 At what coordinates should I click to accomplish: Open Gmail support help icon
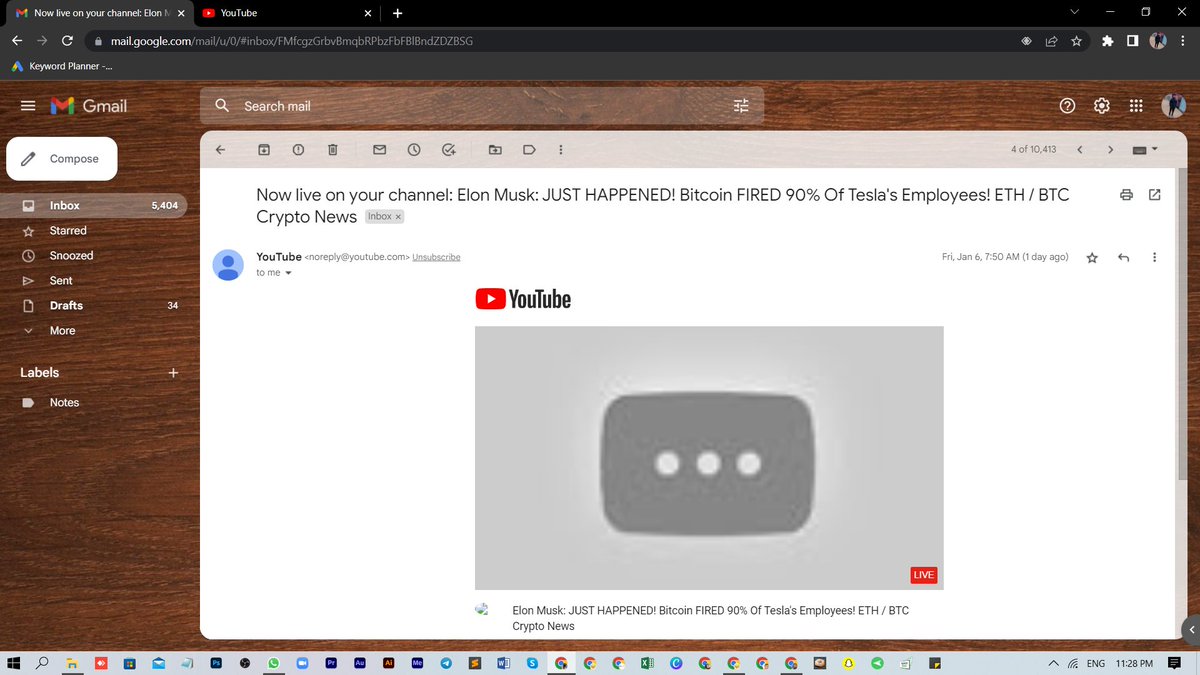1067,106
